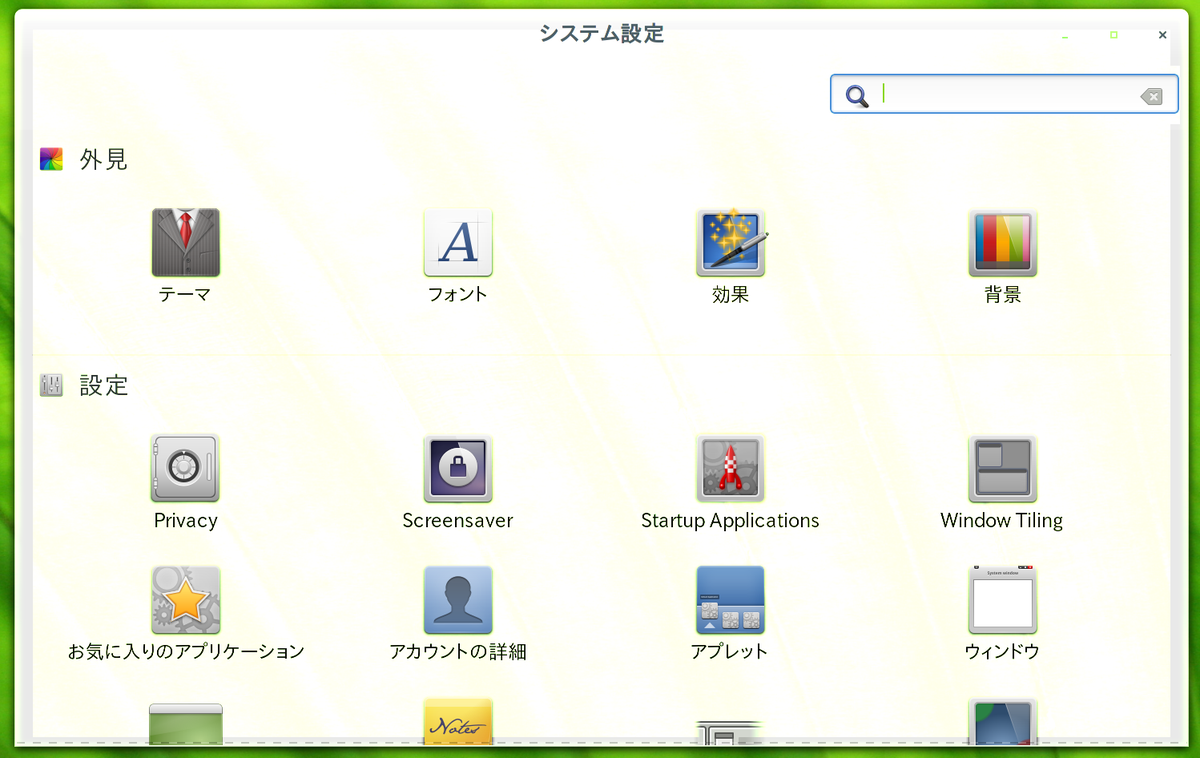Open the yellow Notes icon at the bottom
This screenshot has width=1200, height=758.
coord(458,722)
